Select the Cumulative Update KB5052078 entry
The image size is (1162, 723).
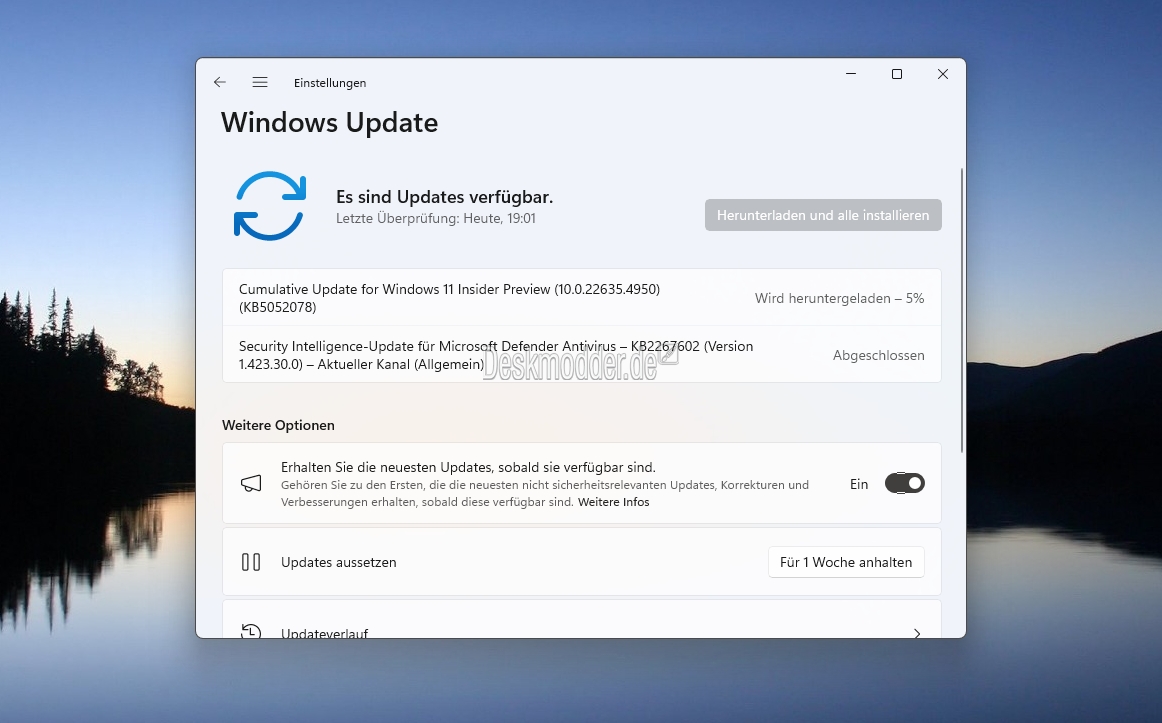[582, 298]
